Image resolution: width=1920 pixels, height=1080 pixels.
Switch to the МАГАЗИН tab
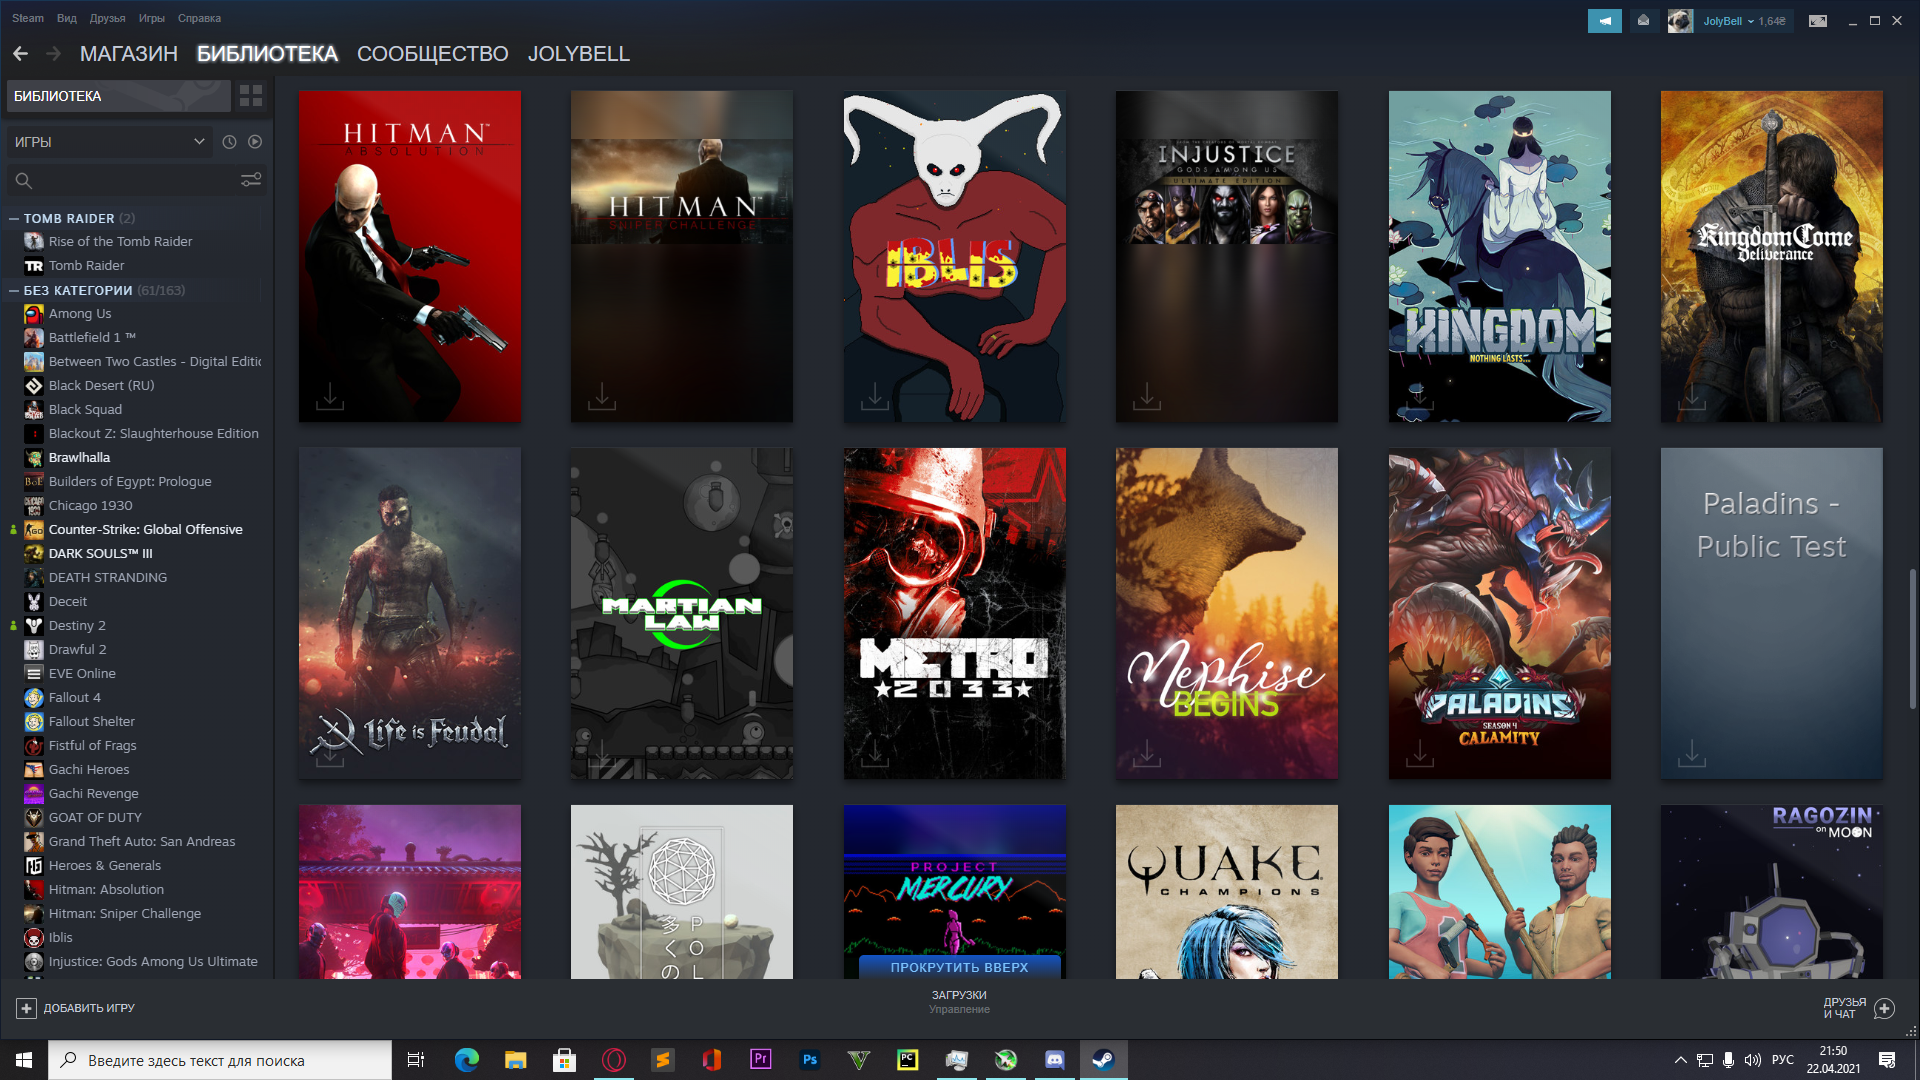pos(129,54)
